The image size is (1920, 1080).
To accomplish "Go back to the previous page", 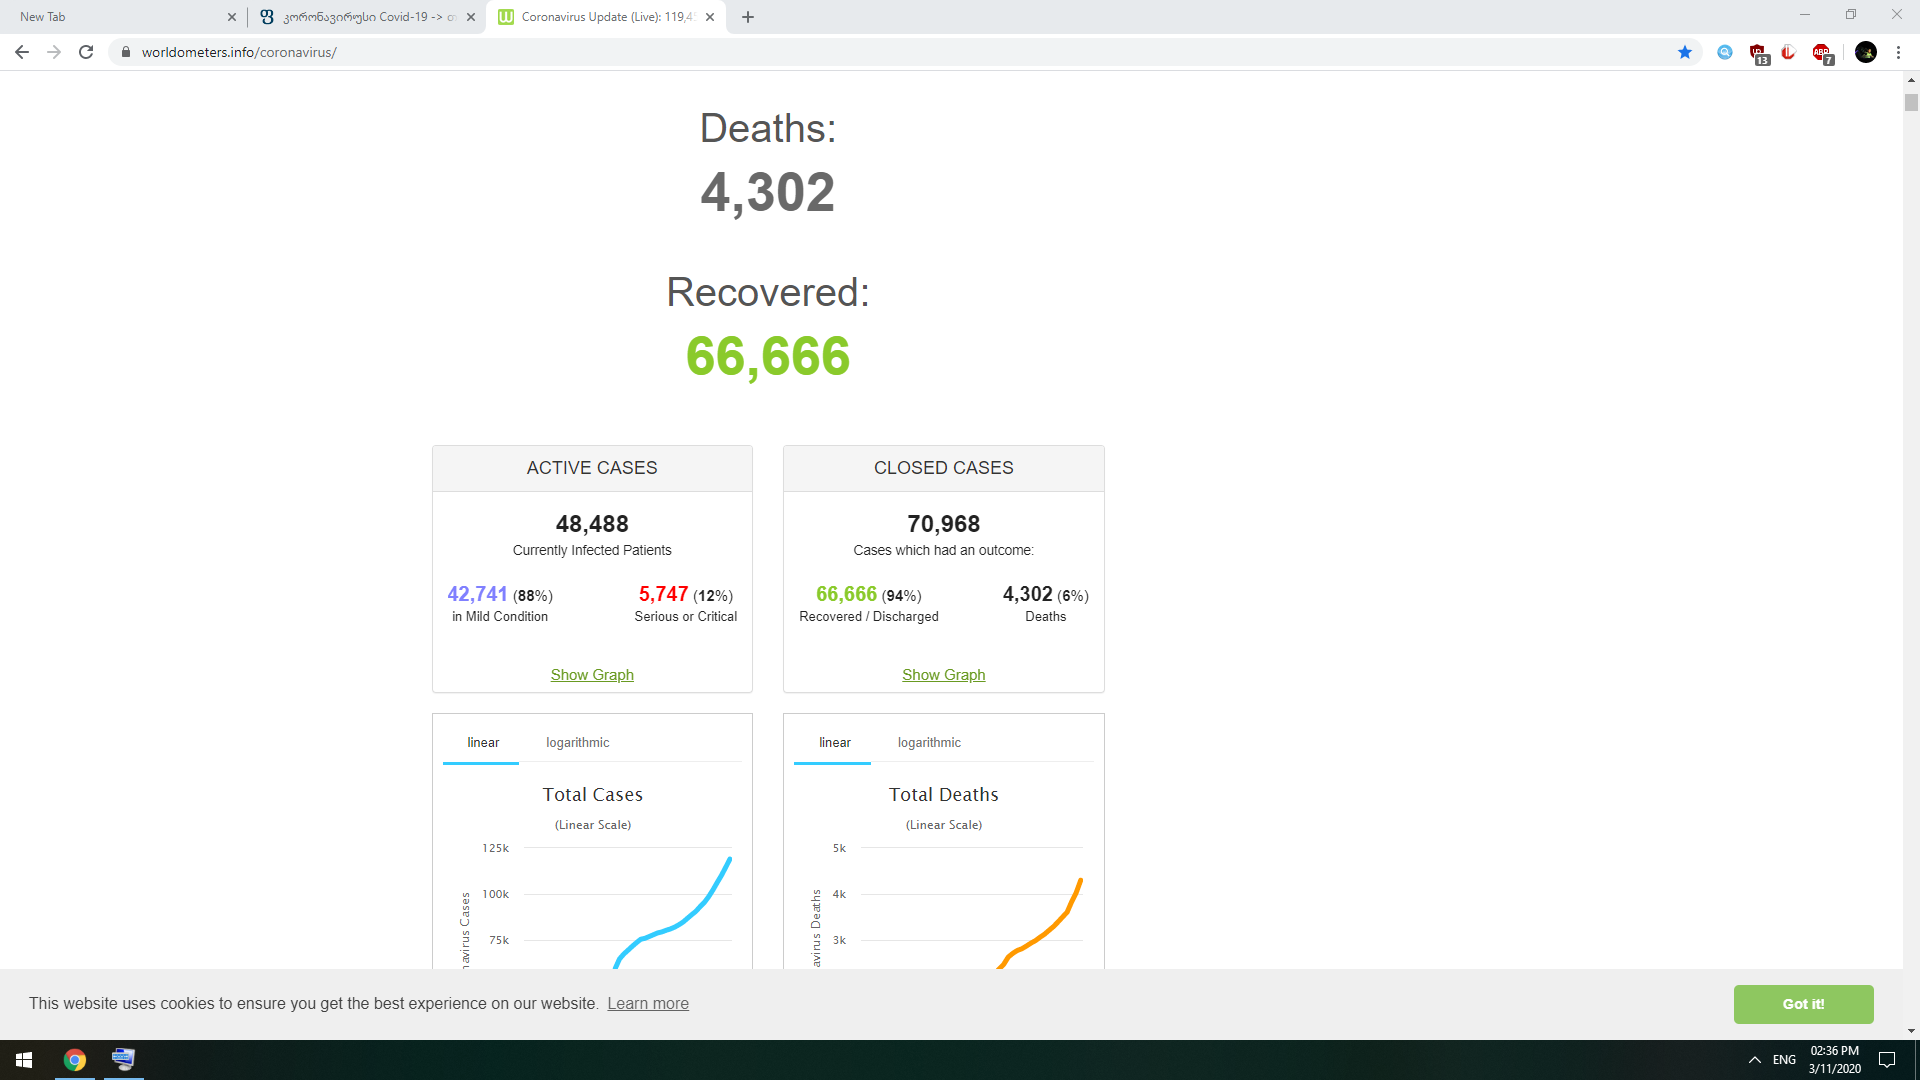I will 22,52.
